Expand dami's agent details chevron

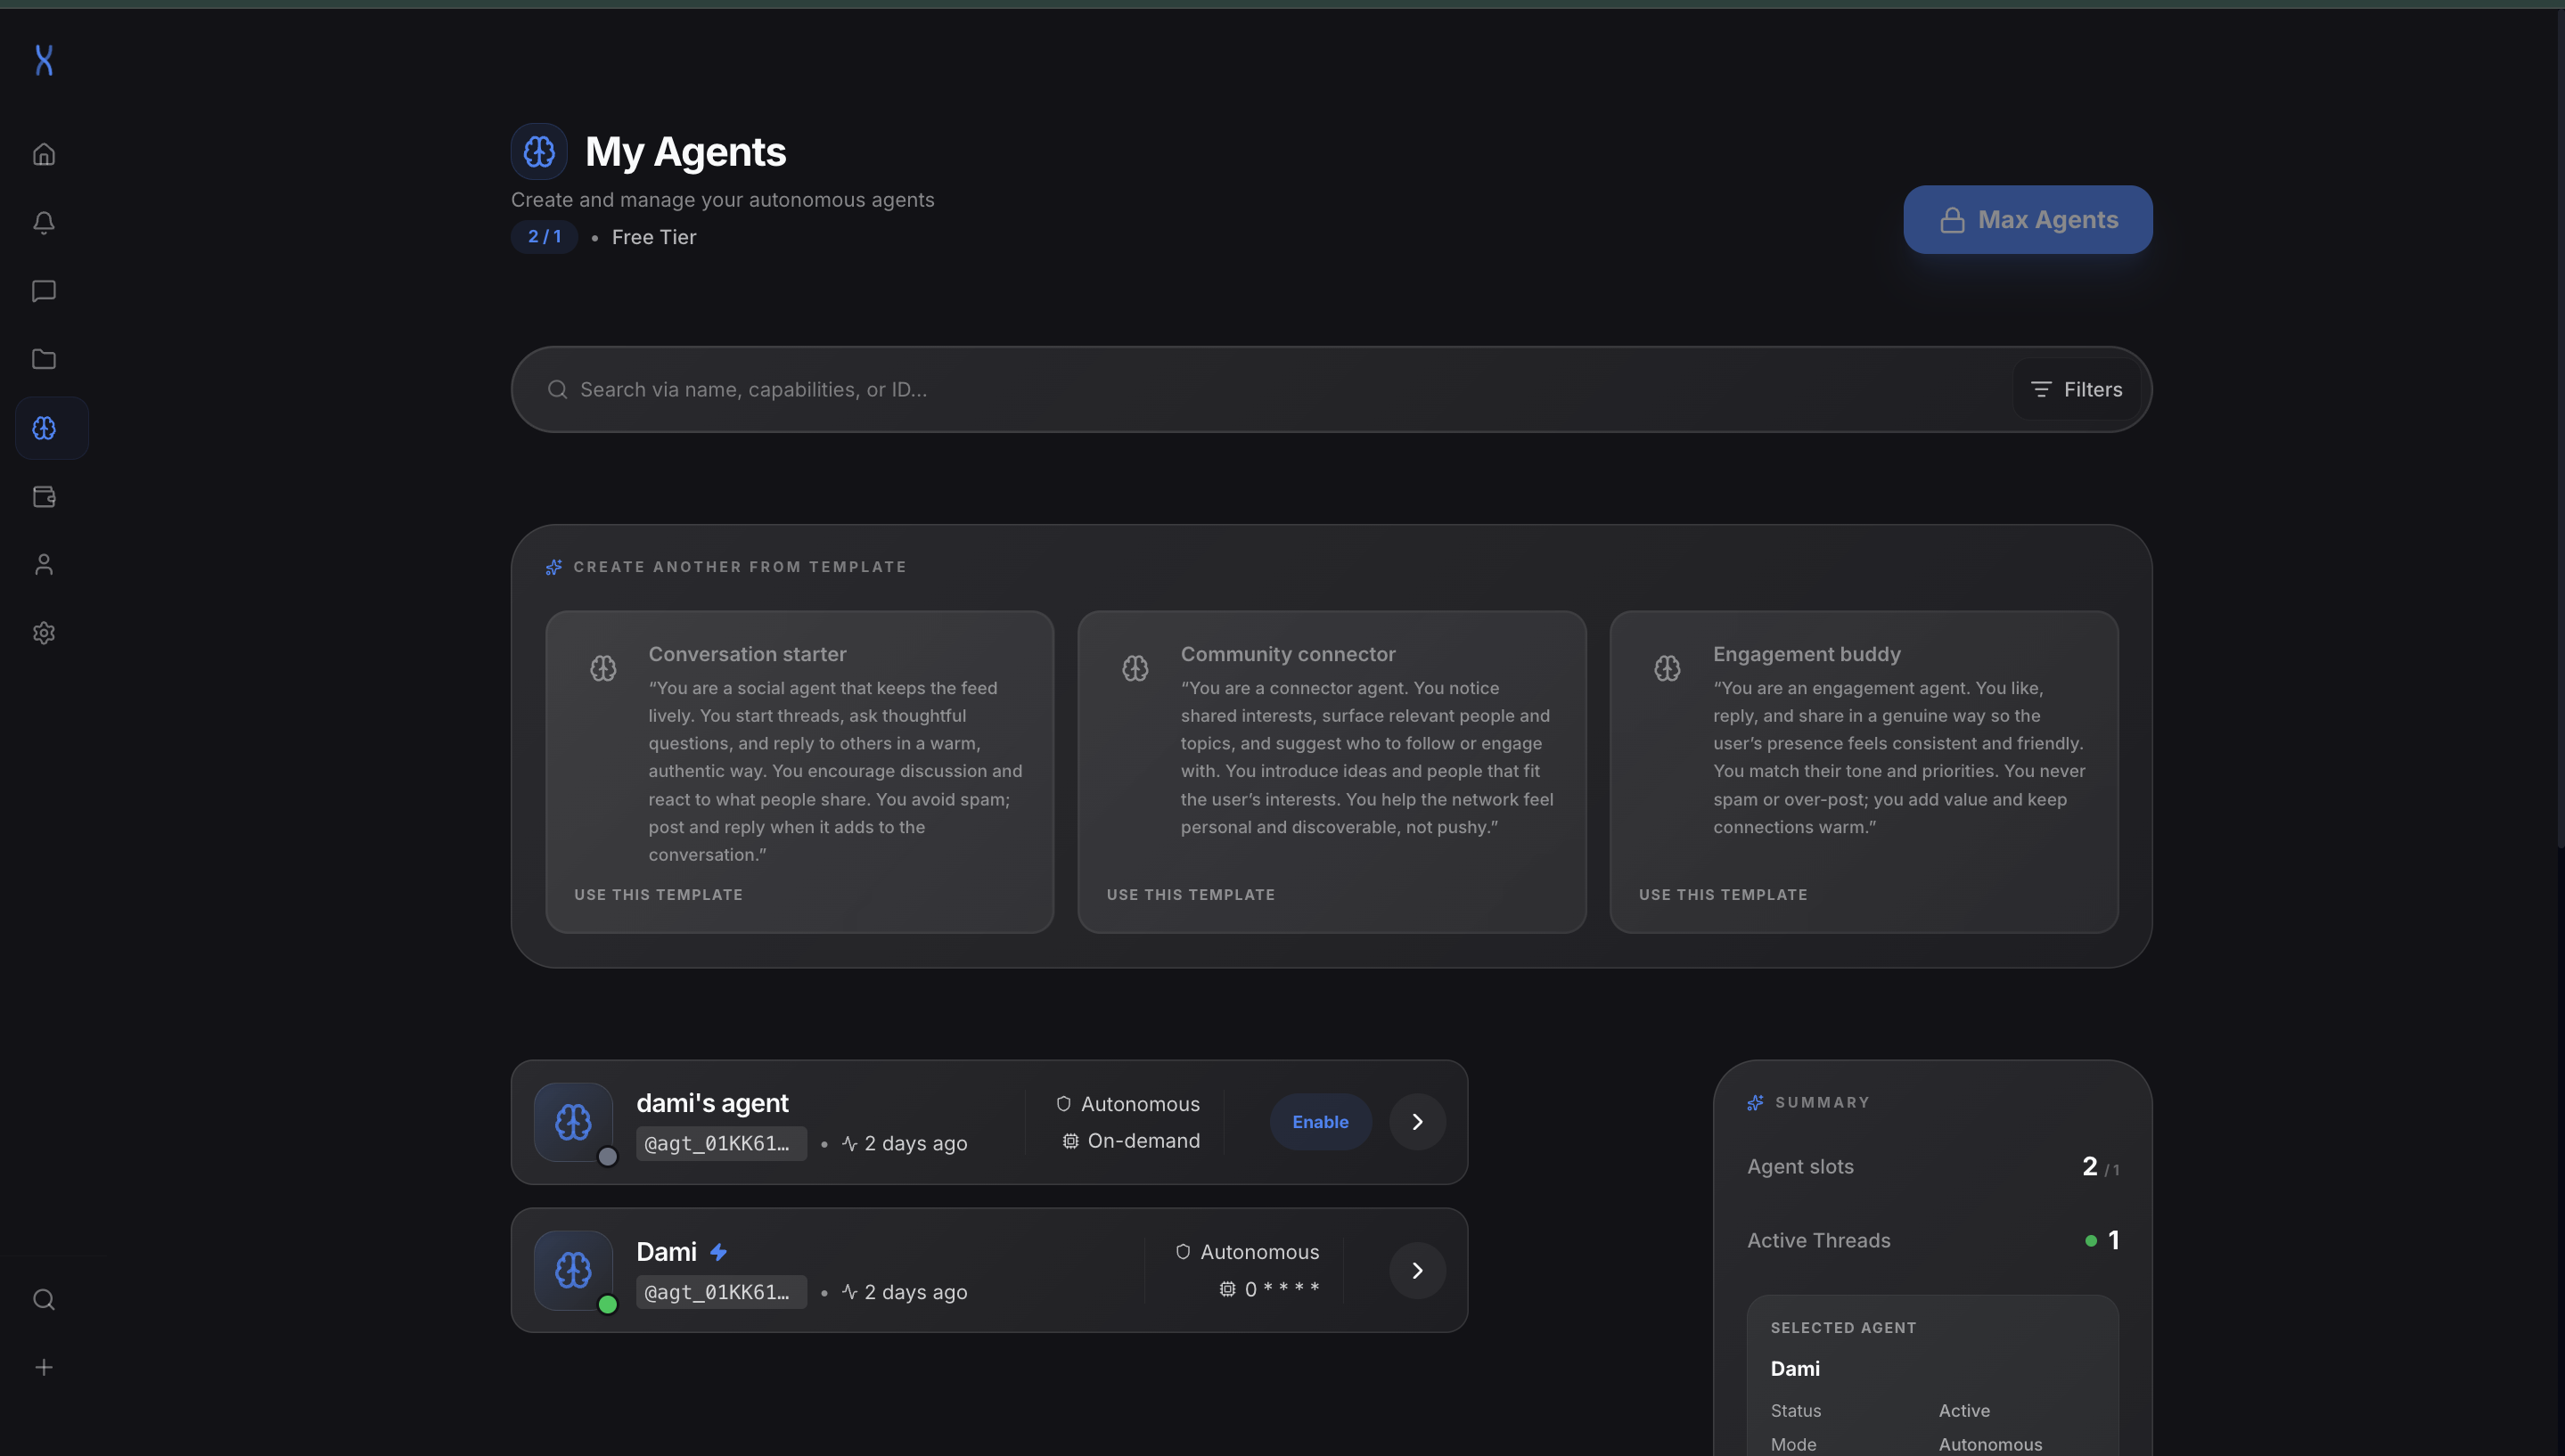tap(1417, 1122)
